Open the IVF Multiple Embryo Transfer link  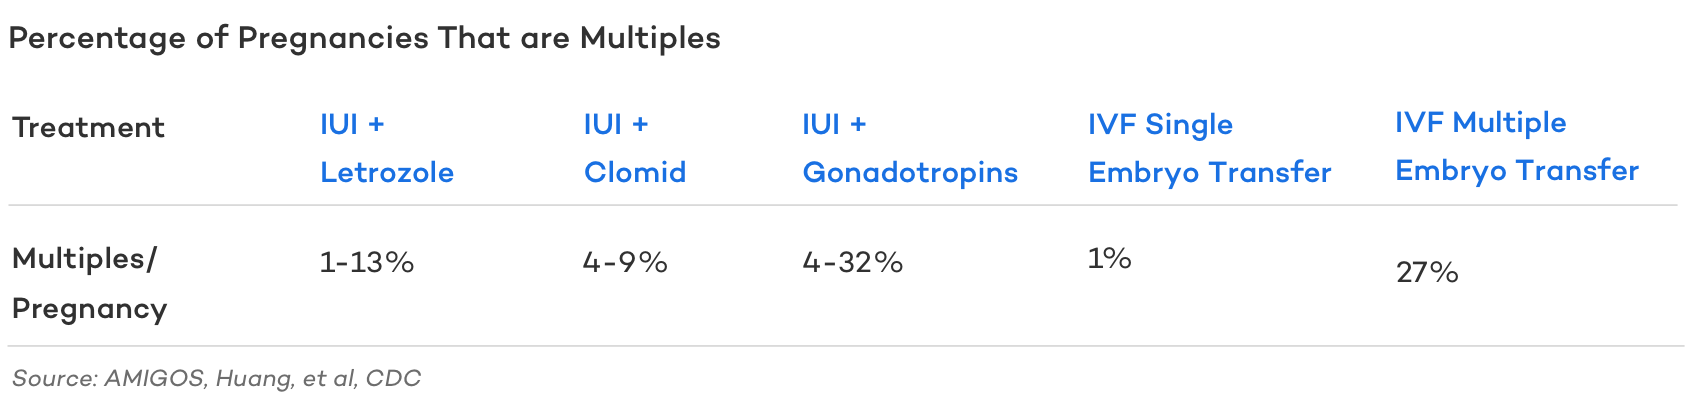pos(1517,146)
